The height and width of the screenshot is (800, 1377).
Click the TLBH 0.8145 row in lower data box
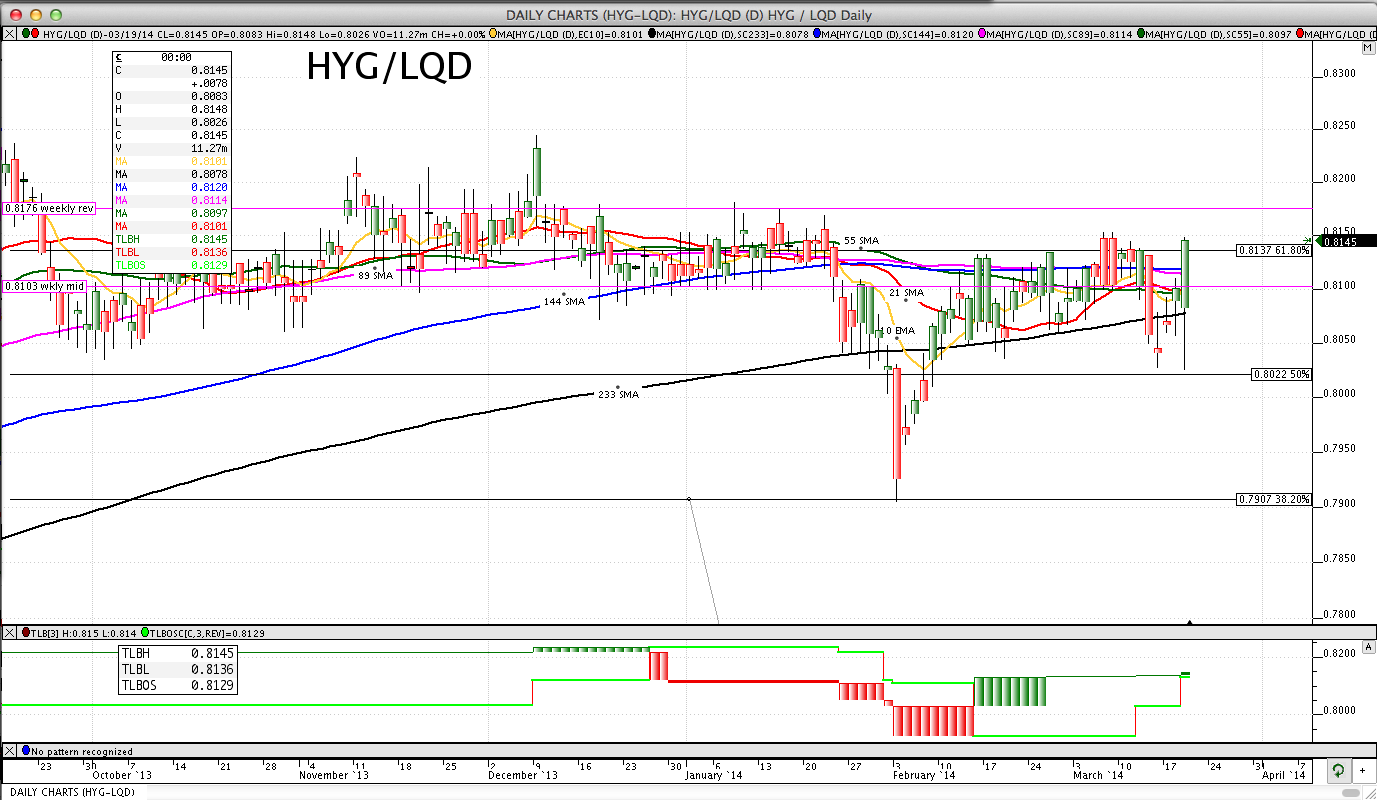[x=179, y=653]
